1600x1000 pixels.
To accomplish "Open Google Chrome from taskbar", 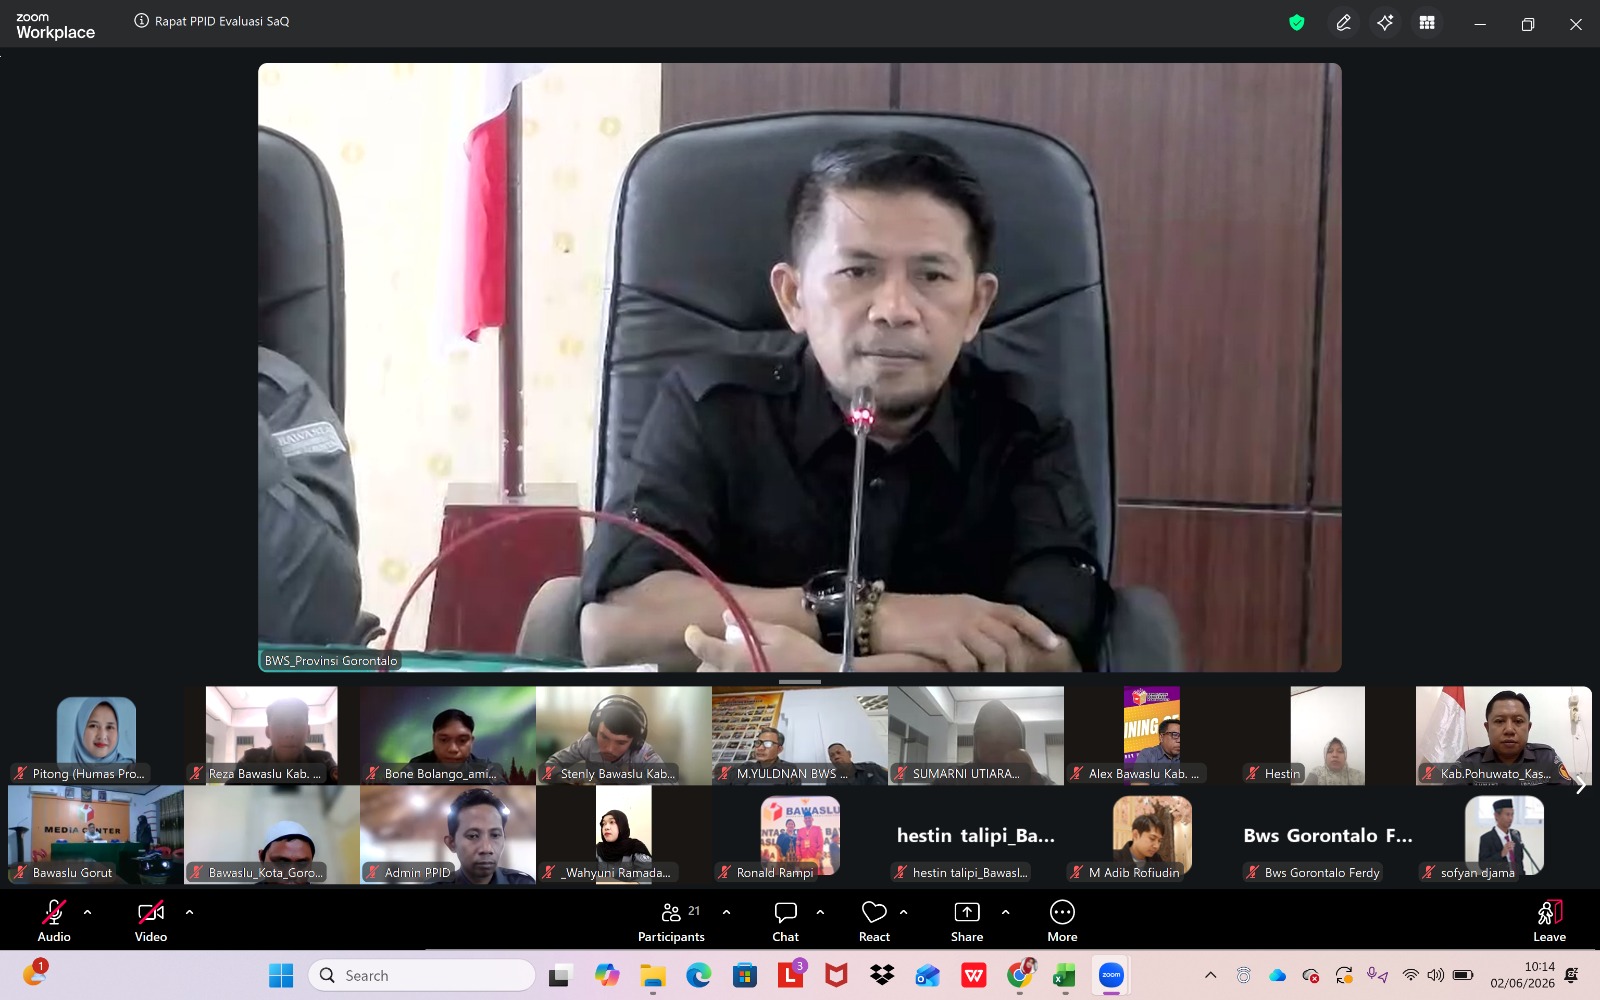I will (x=1019, y=975).
